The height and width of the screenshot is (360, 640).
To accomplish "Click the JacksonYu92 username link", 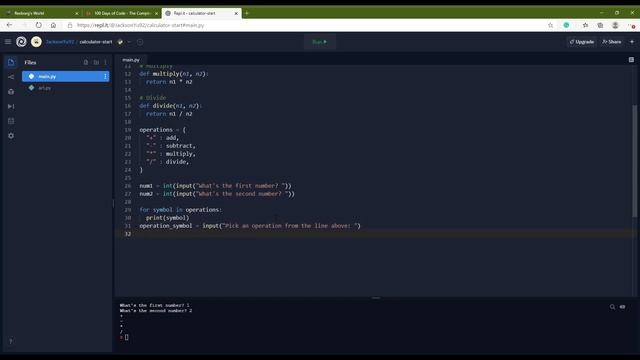I will [60, 42].
